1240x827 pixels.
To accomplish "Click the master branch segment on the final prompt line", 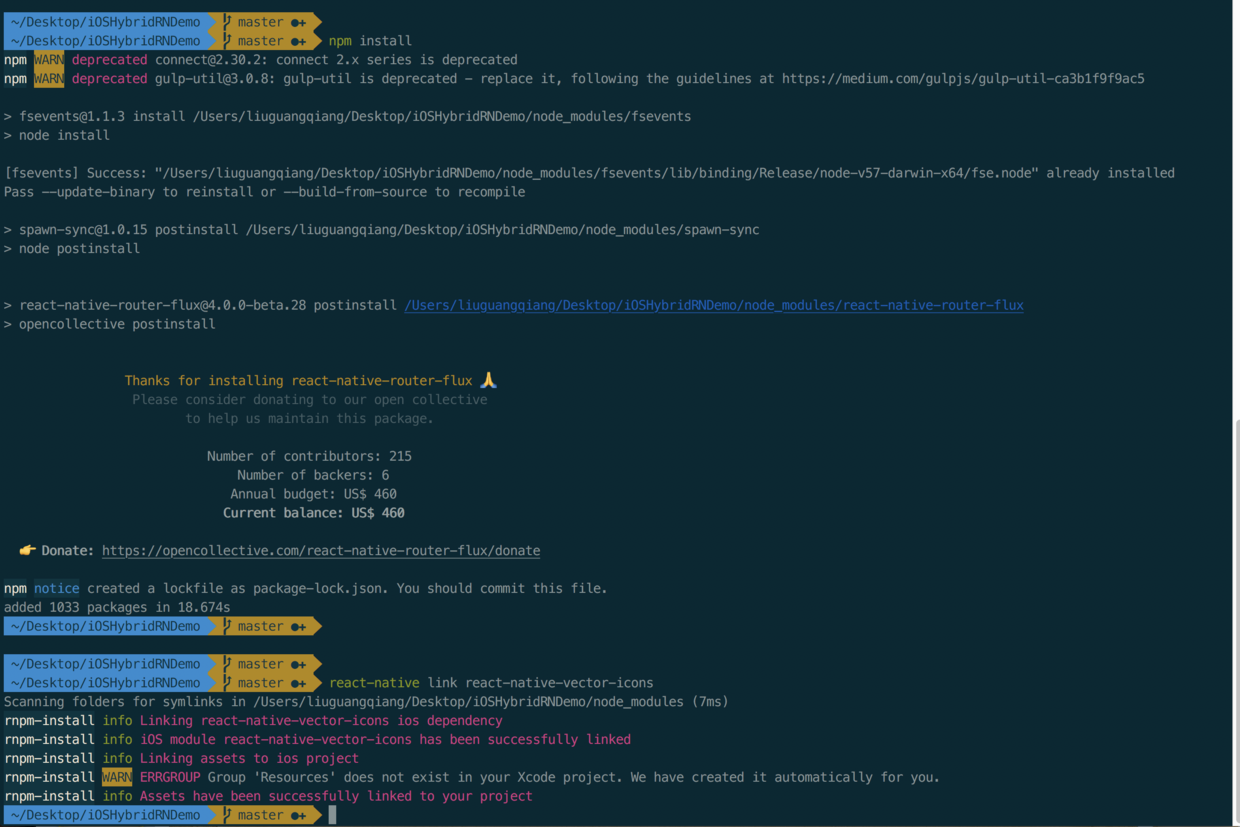I will [264, 816].
